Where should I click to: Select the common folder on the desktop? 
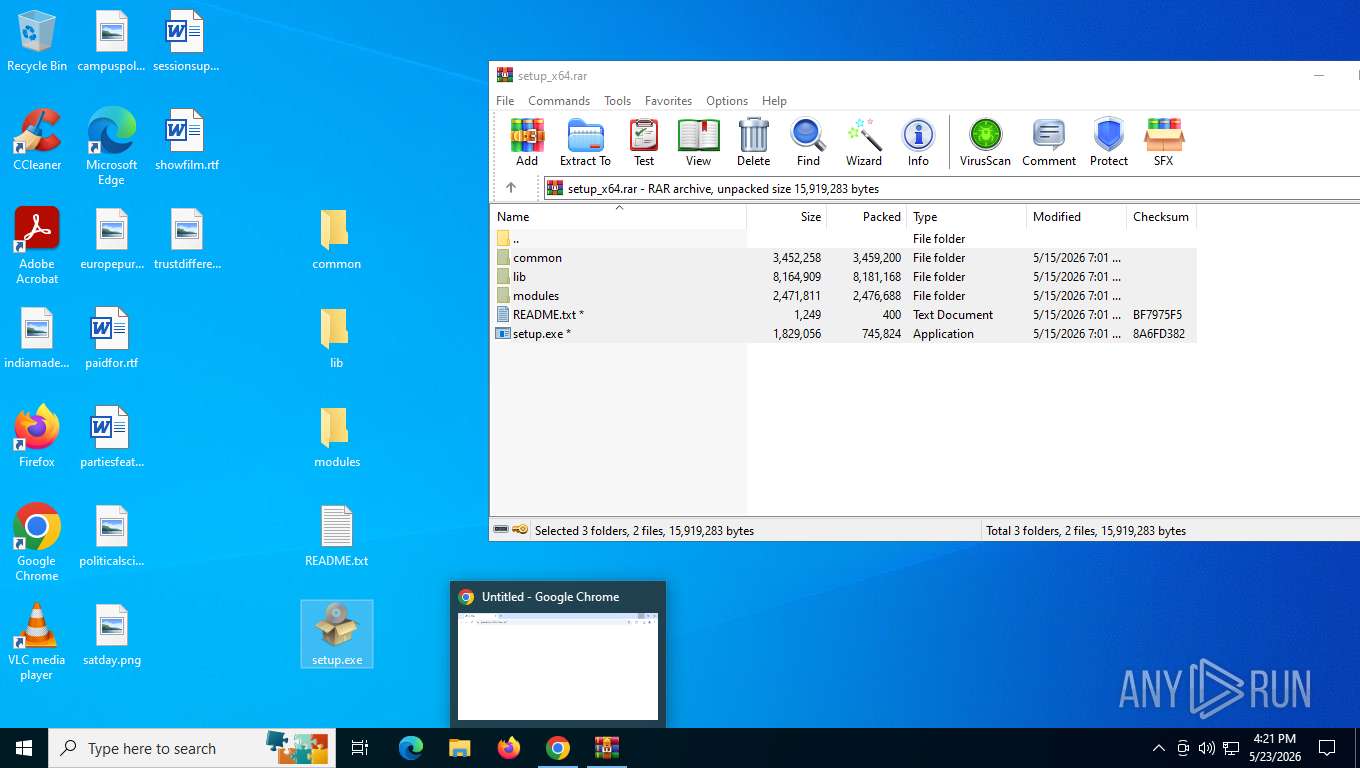pyautogui.click(x=337, y=240)
